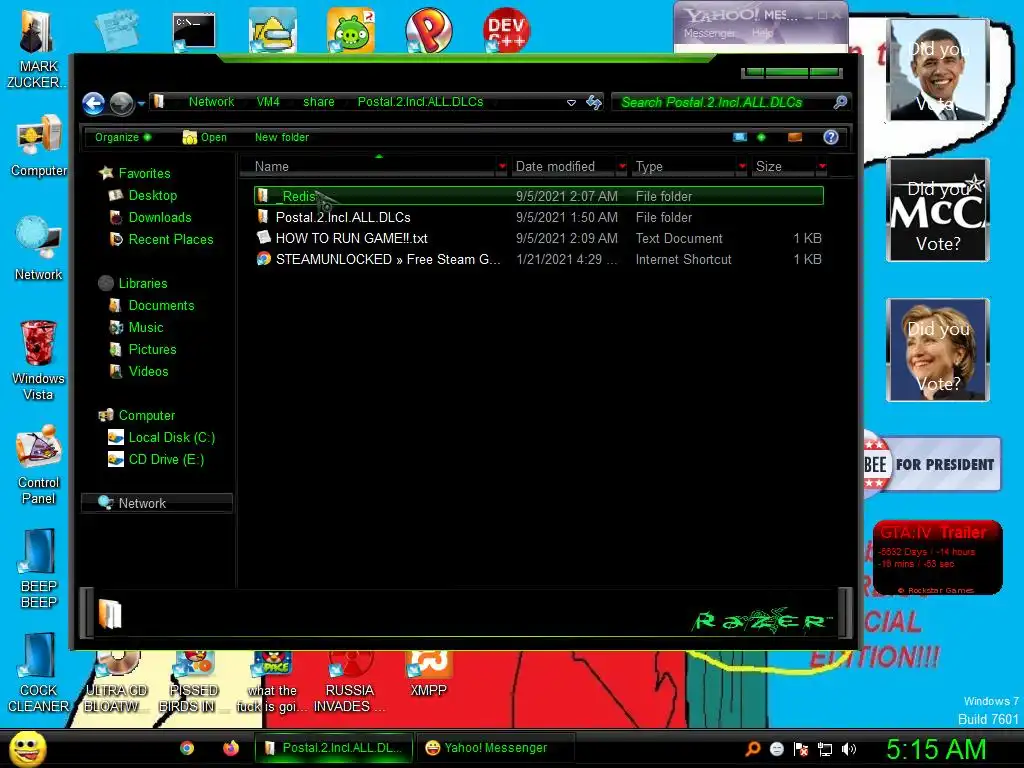This screenshot has width=1024, height=768.
Task: Click the Computer desktop icon
Action: point(39,145)
